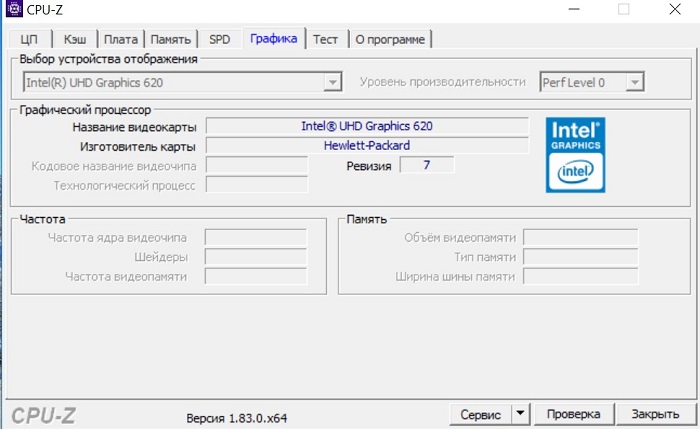Click the Название видеокарты value field
The image size is (700, 429).
click(367, 126)
